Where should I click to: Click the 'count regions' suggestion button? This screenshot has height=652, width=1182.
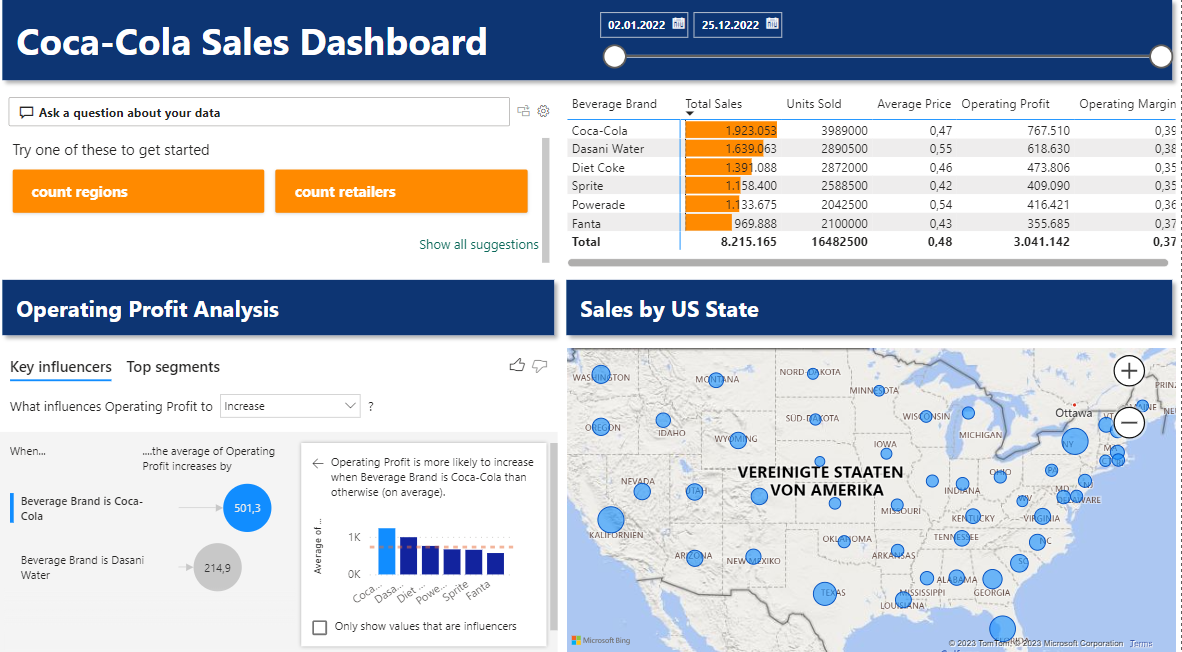click(x=138, y=191)
